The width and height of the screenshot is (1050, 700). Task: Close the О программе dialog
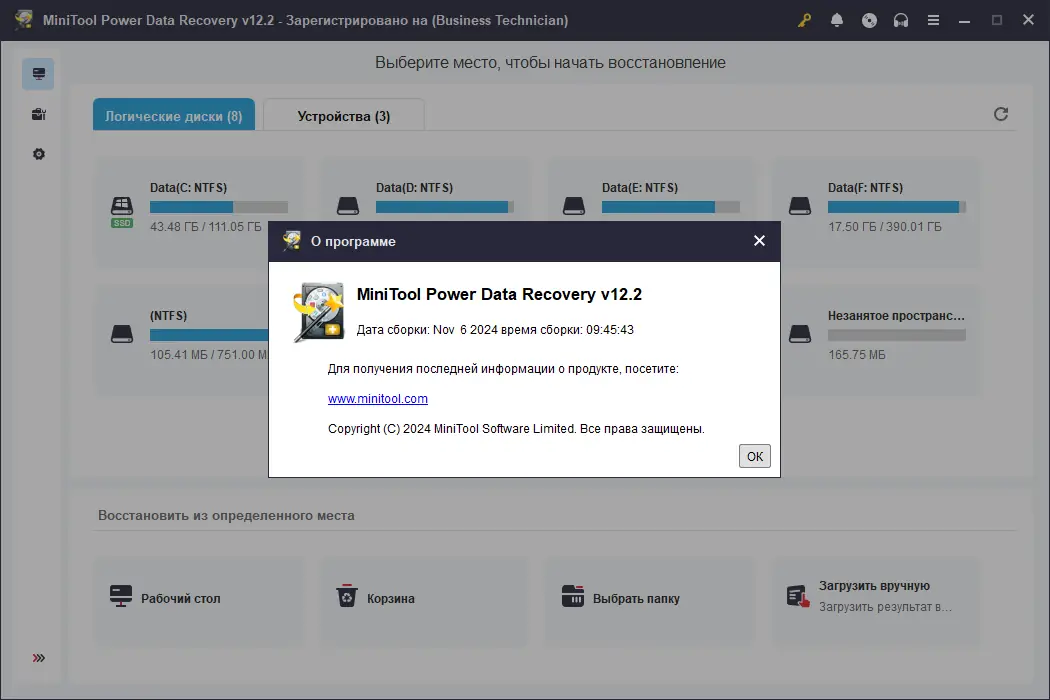pyautogui.click(x=759, y=240)
